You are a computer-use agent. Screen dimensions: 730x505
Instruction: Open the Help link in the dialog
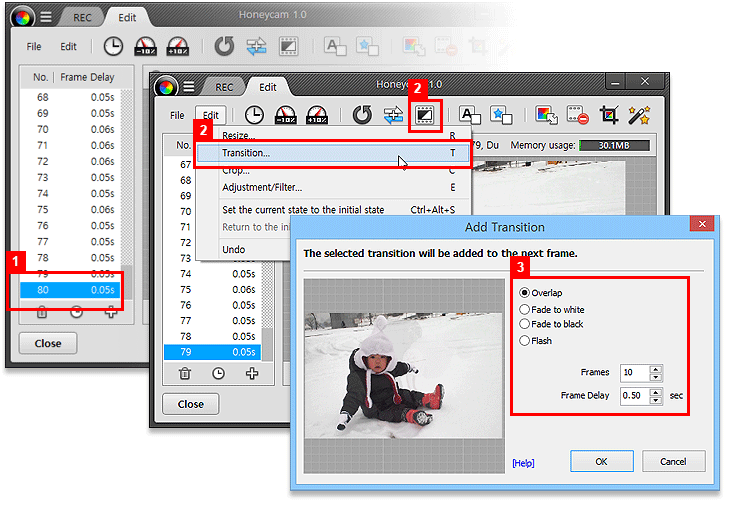523,463
